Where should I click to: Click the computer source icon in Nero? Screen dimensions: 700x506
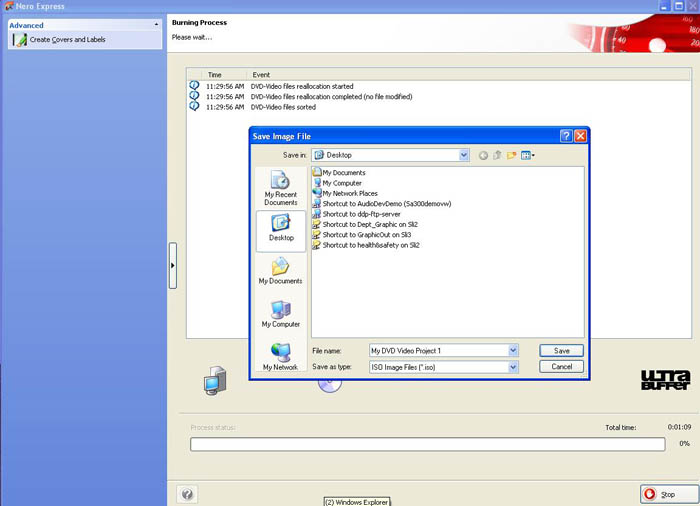[x=215, y=381]
